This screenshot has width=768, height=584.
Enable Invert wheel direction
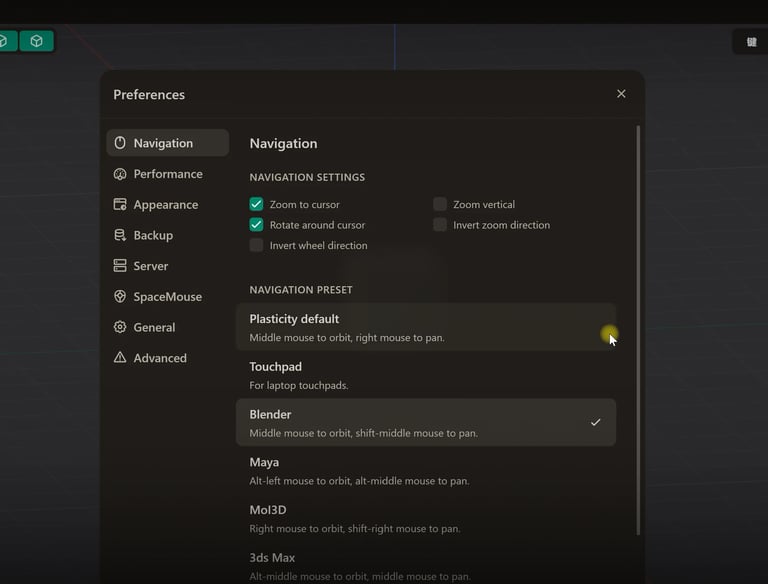(x=256, y=245)
